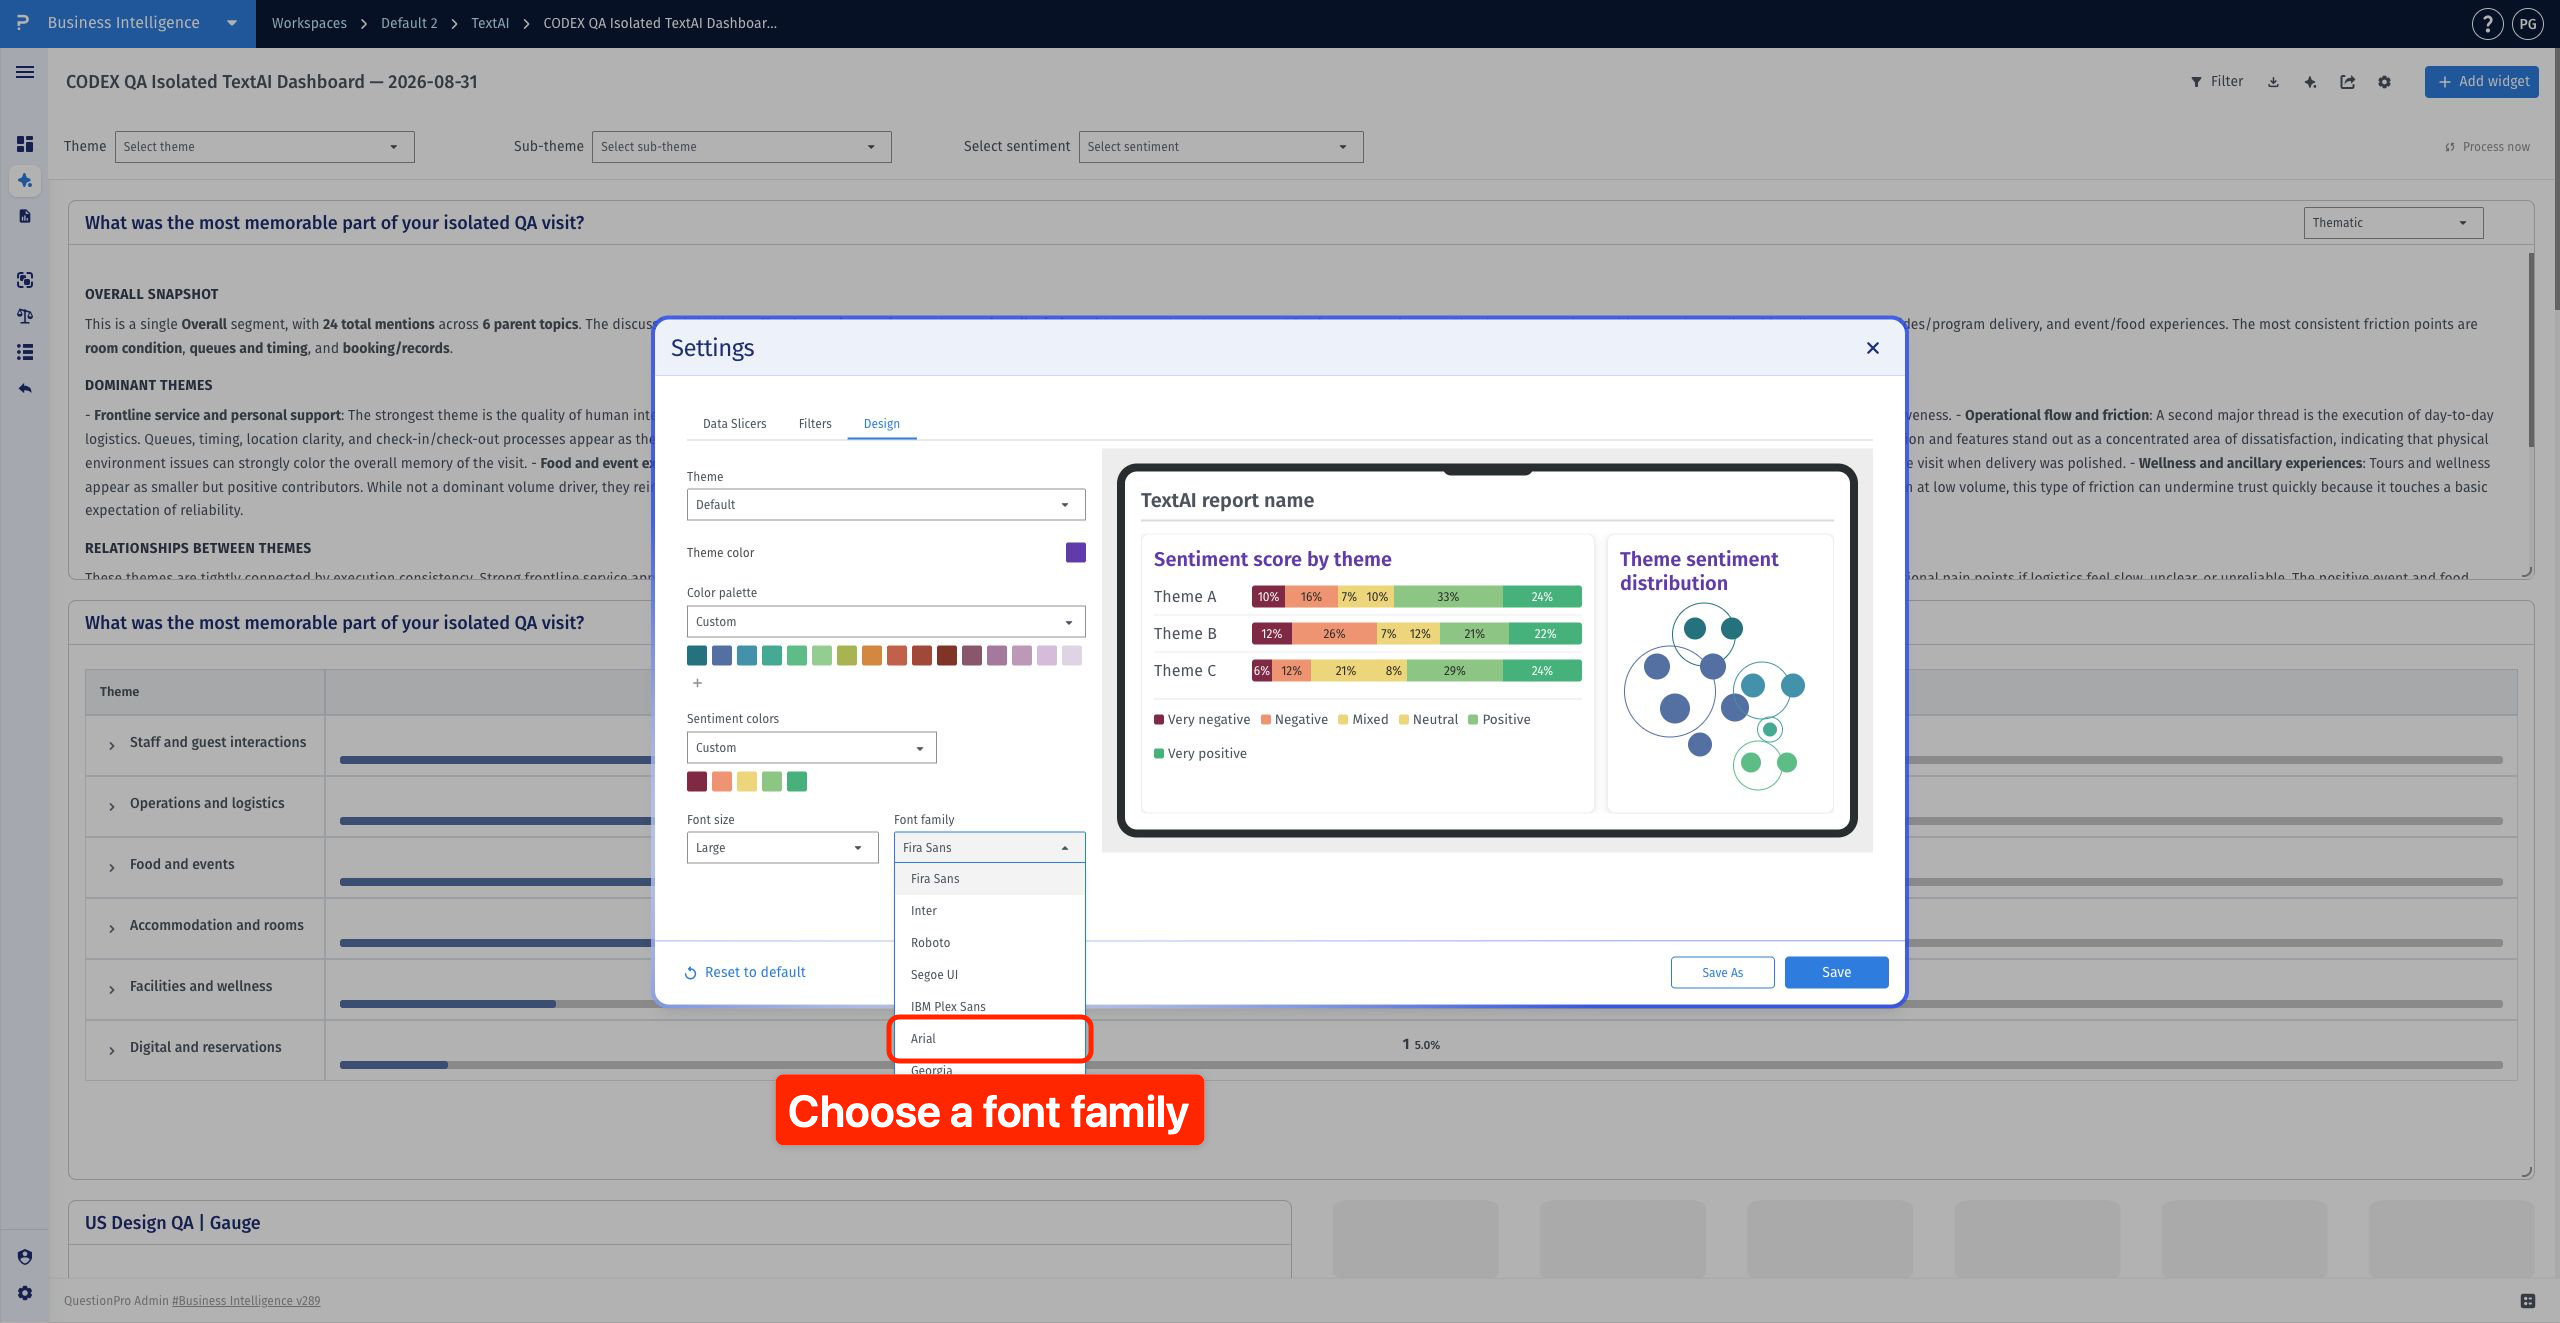Open the report document icon in sidebar

click(25, 216)
